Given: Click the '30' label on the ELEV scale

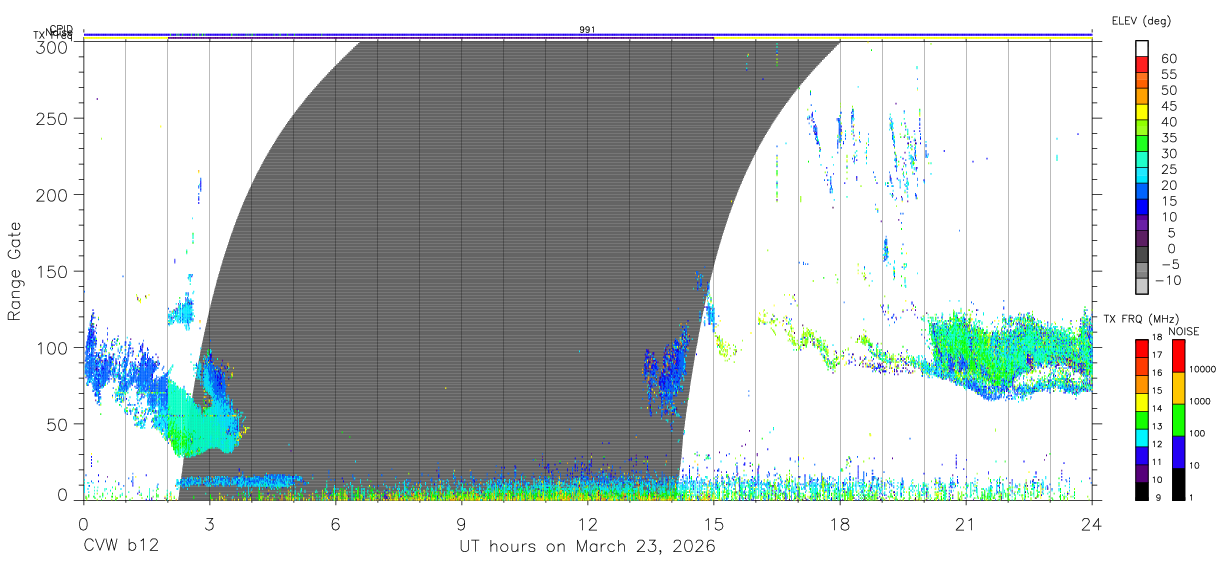Looking at the screenshot, I should point(1168,154).
